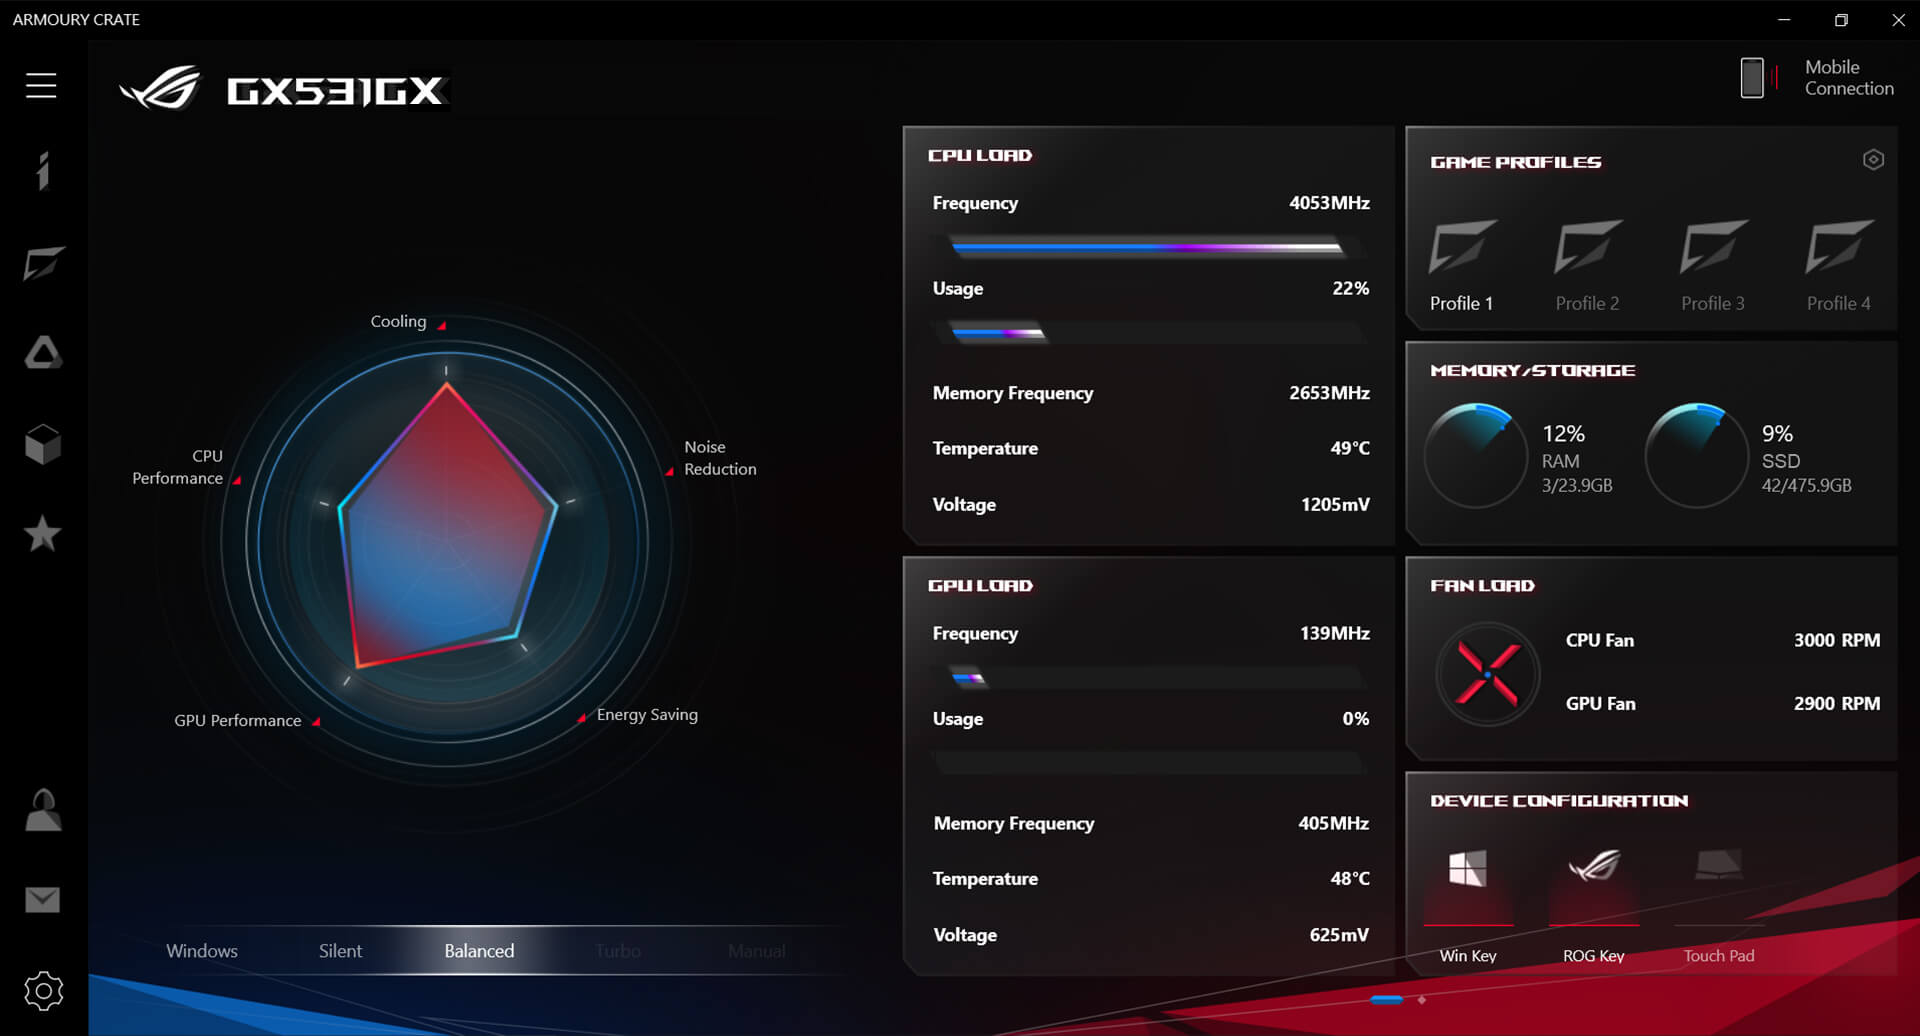Switch to the Silent performance mode

(x=340, y=951)
